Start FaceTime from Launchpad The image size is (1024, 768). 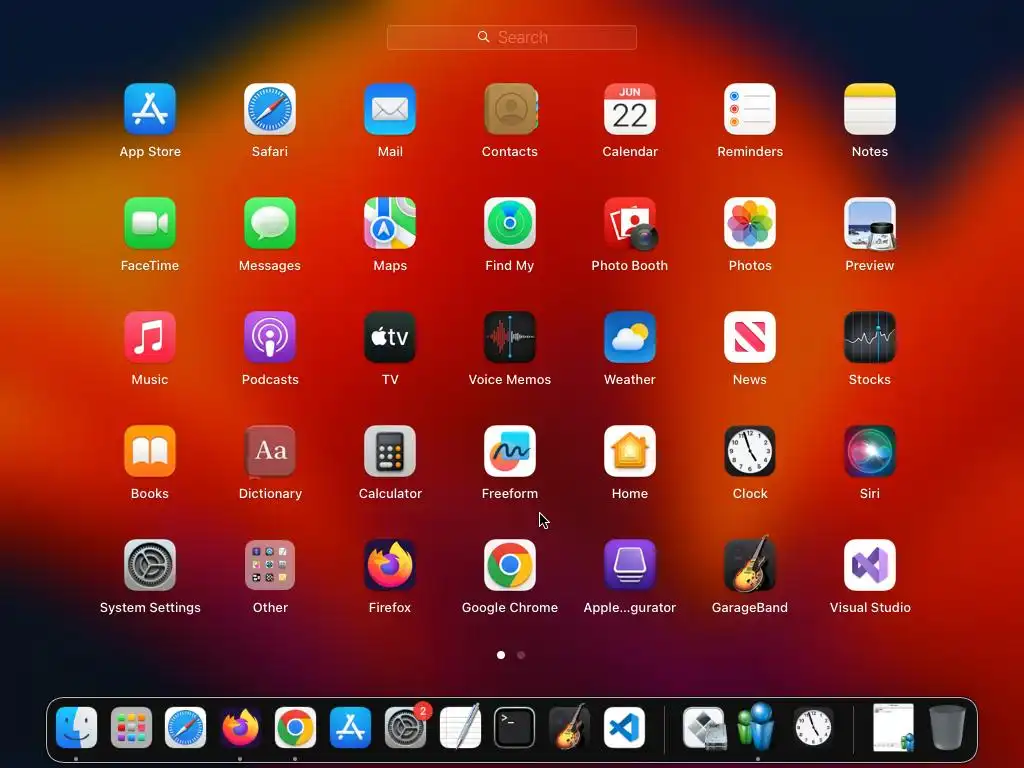pos(150,223)
